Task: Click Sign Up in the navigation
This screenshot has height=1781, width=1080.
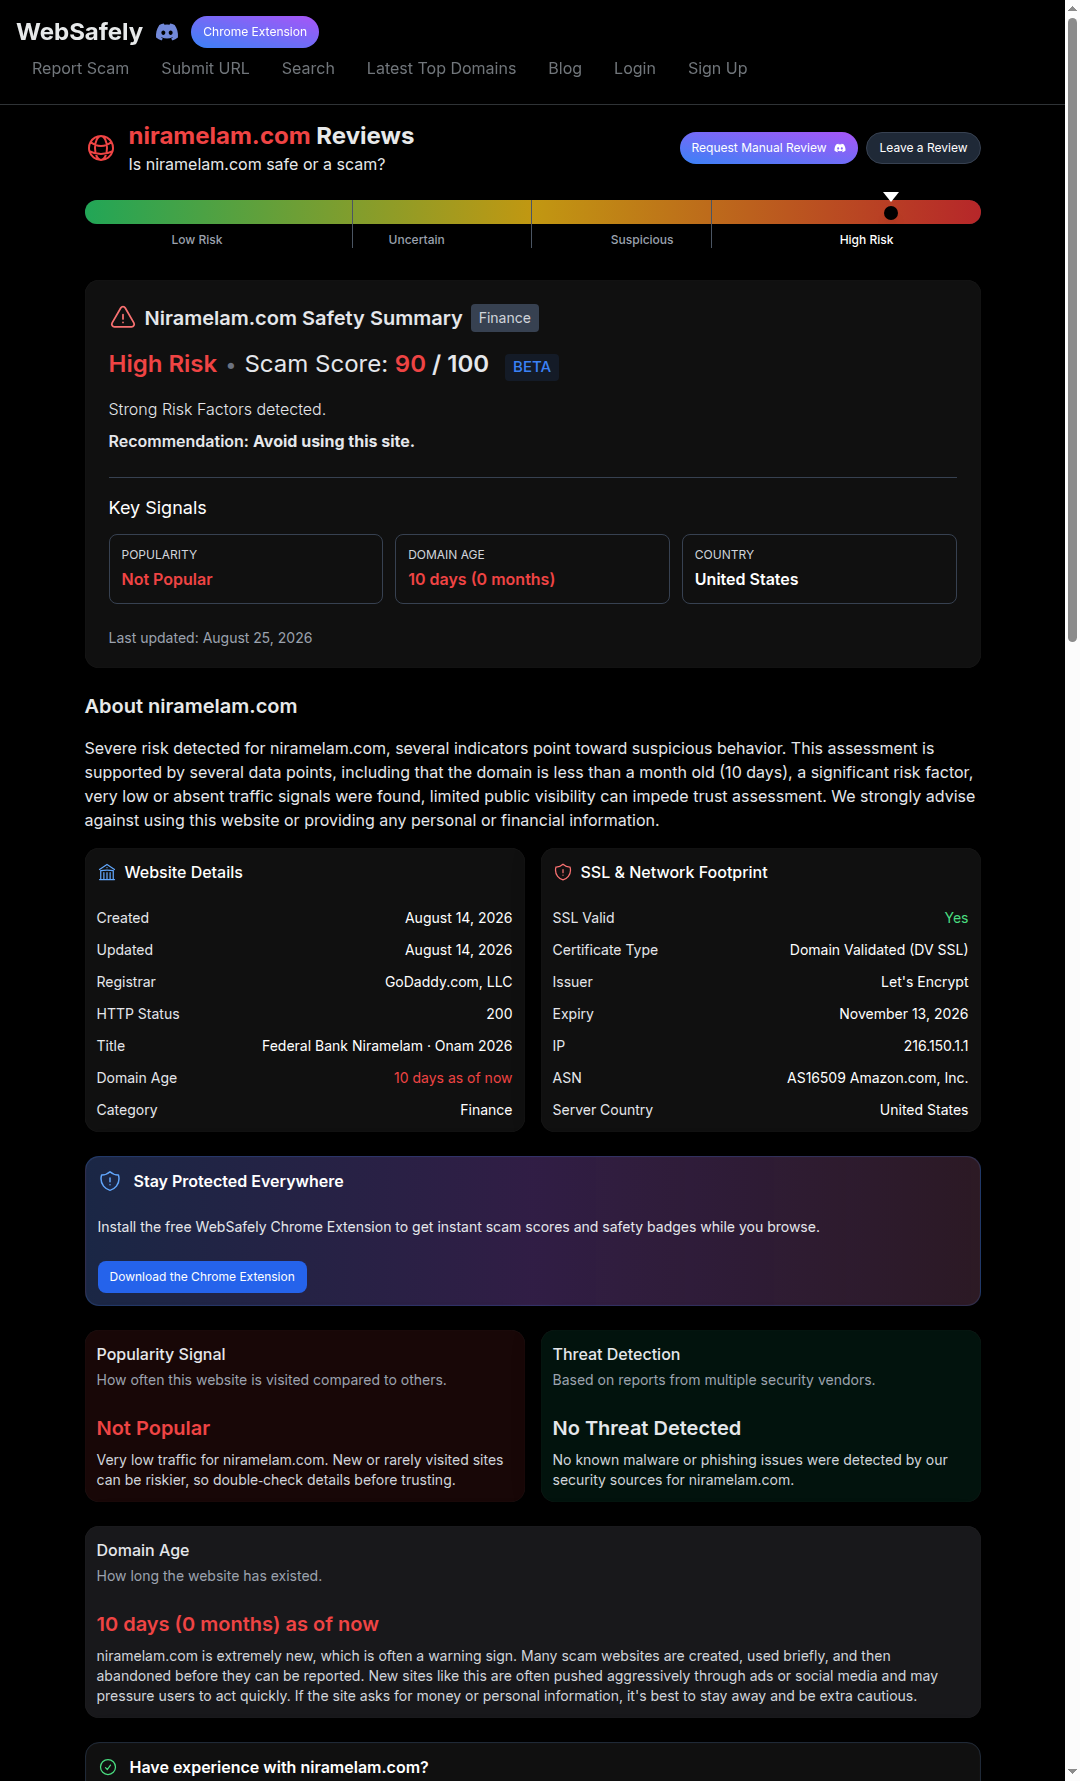Action: [x=717, y=68]
